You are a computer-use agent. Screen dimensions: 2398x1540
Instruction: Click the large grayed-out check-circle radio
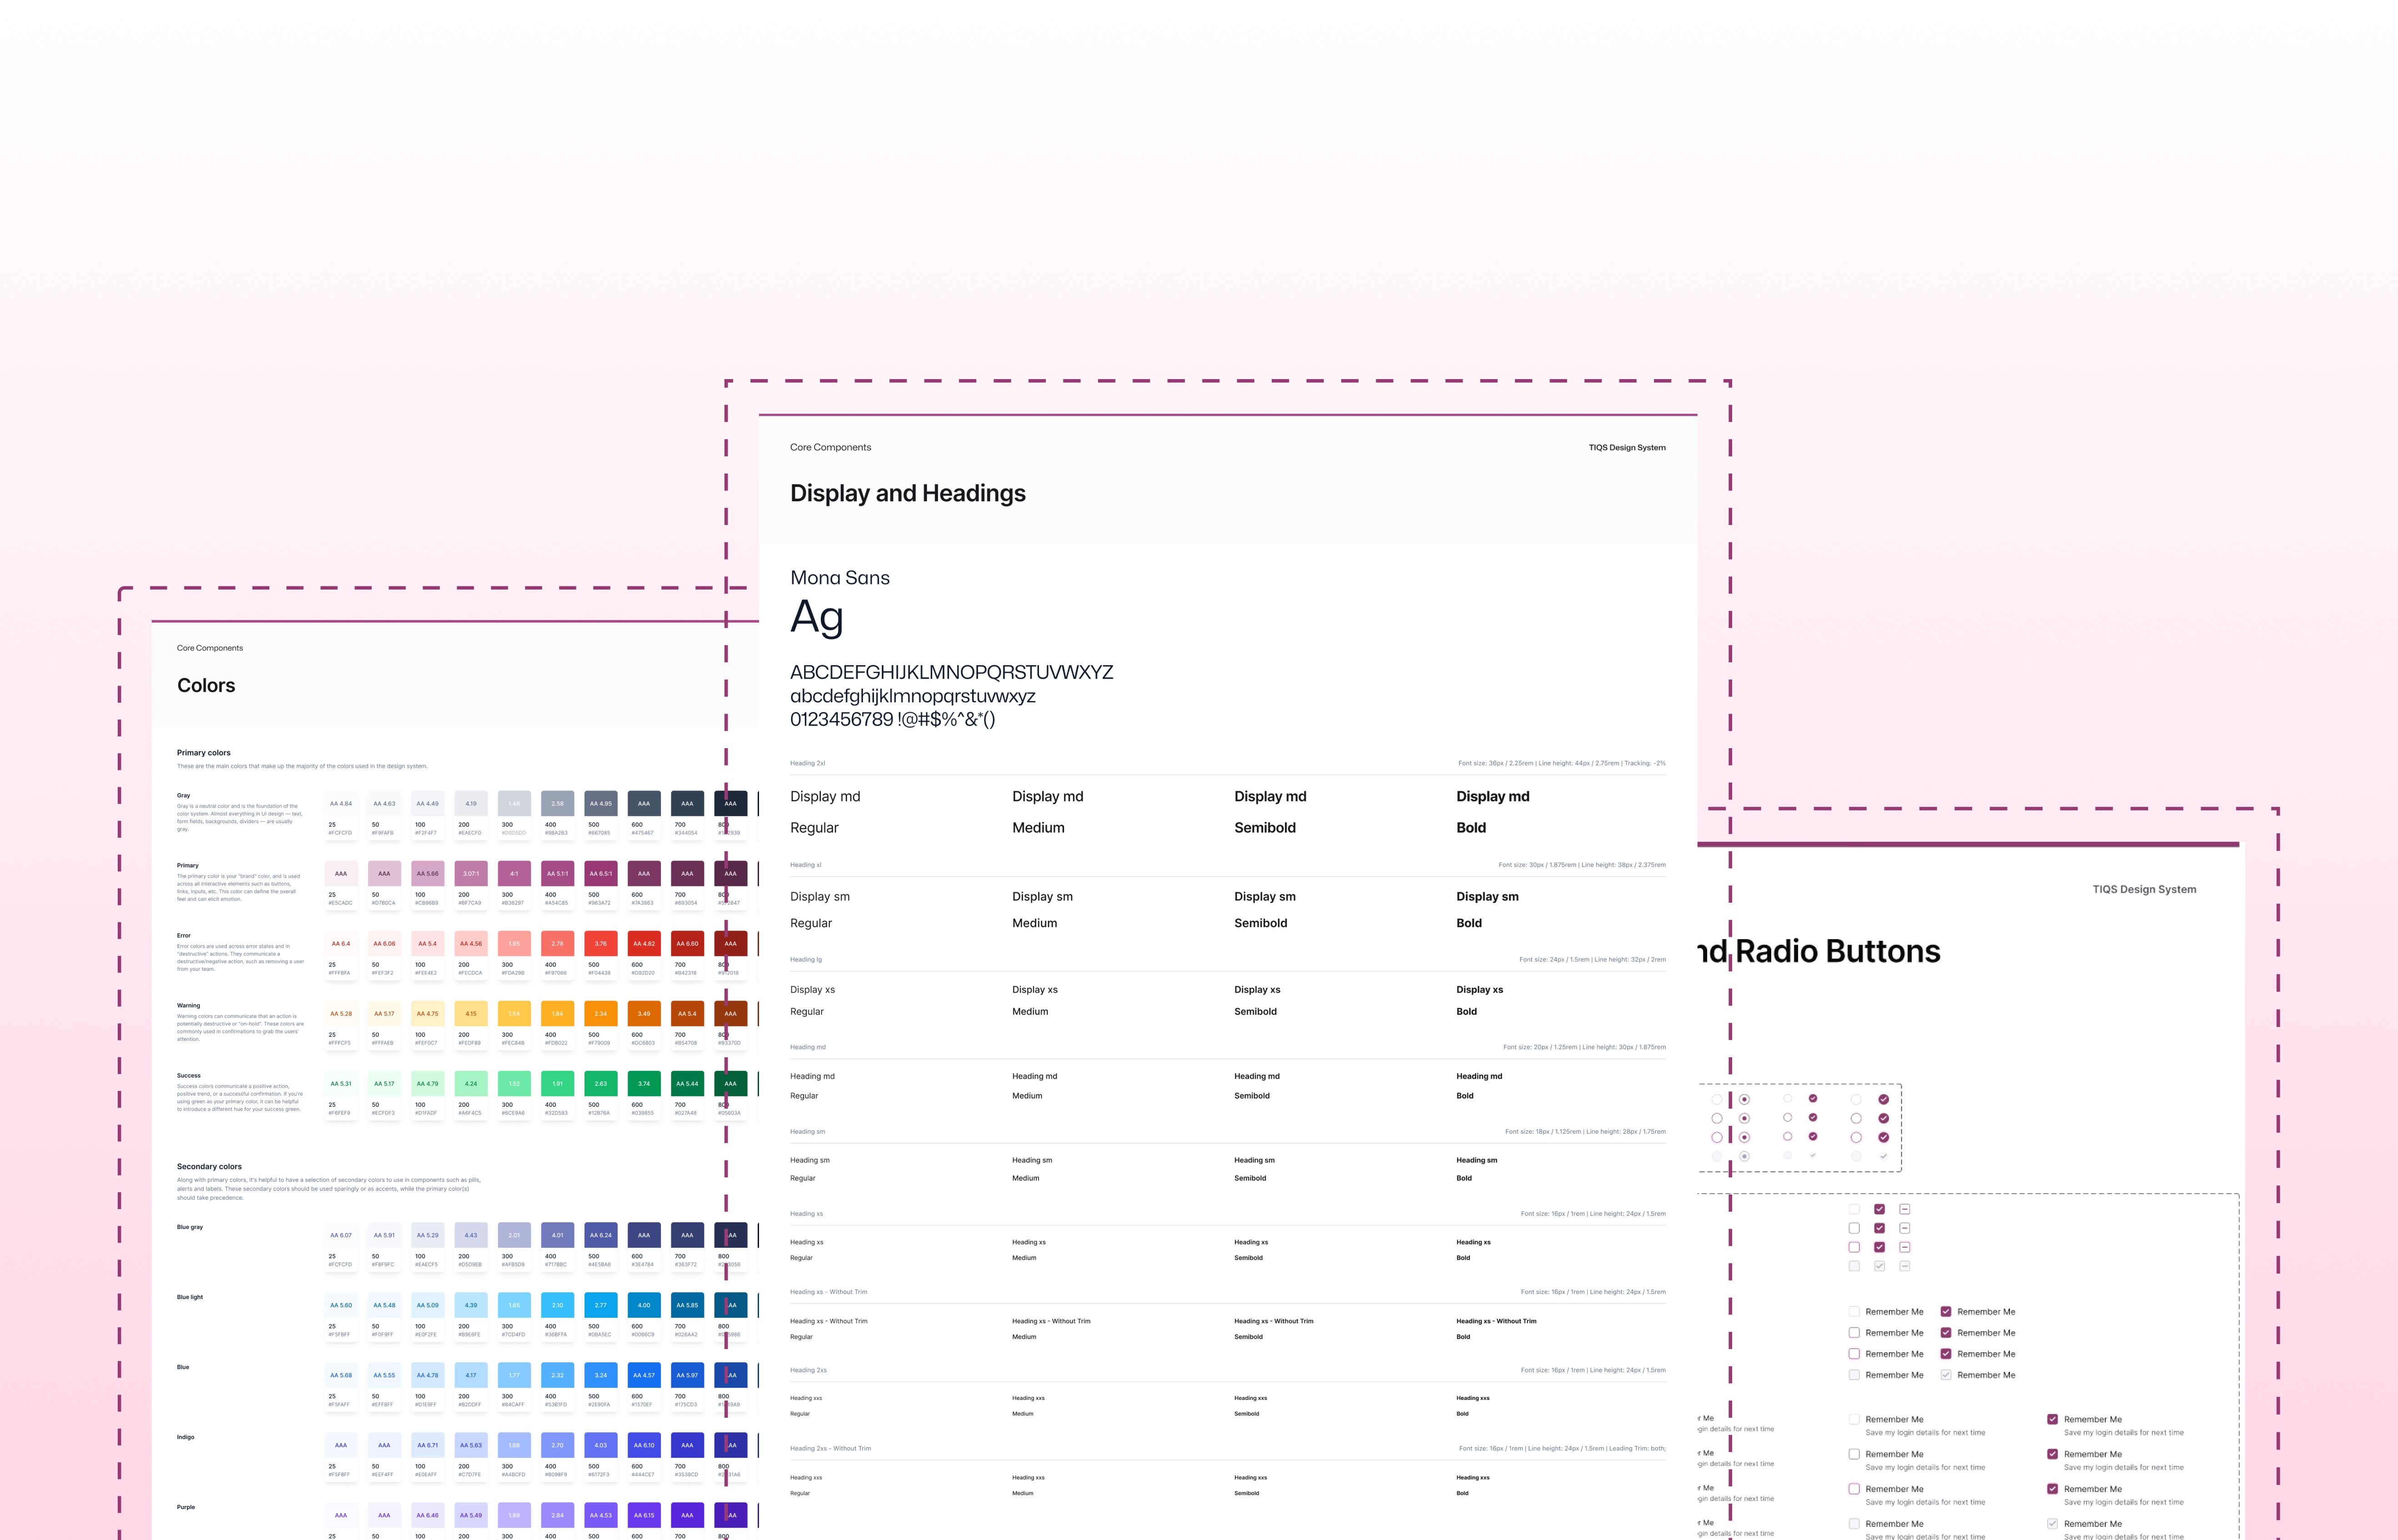pos(1883,1156)
